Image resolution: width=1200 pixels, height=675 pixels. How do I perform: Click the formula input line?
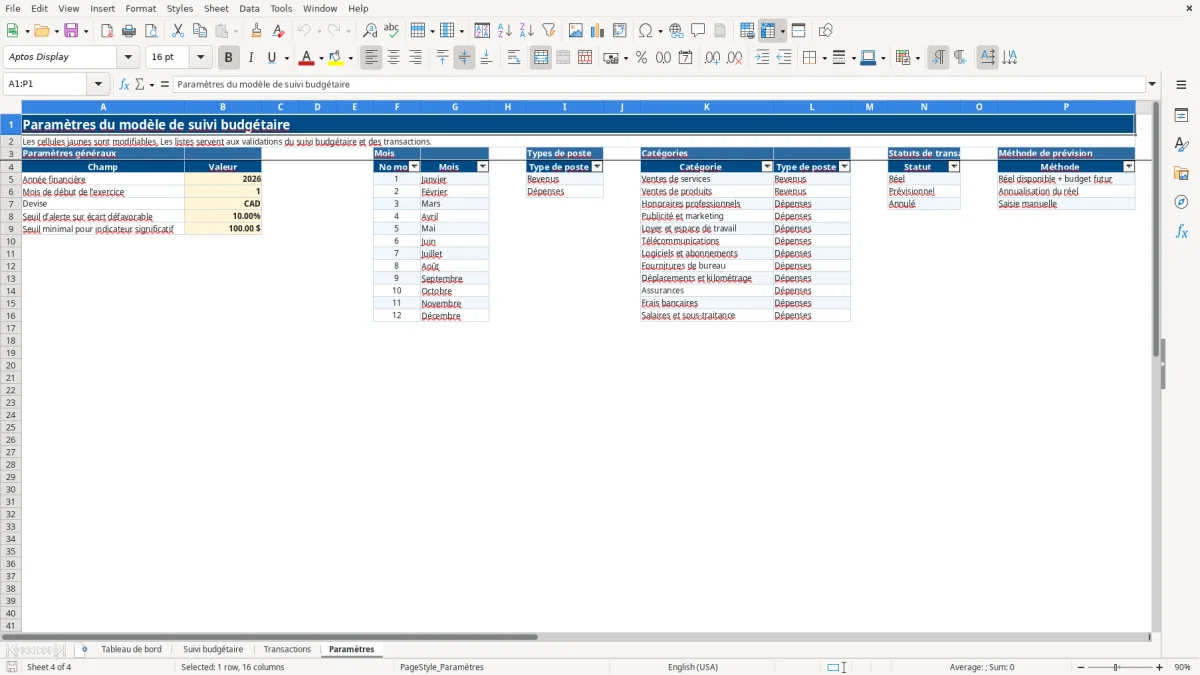pos(659,84)
